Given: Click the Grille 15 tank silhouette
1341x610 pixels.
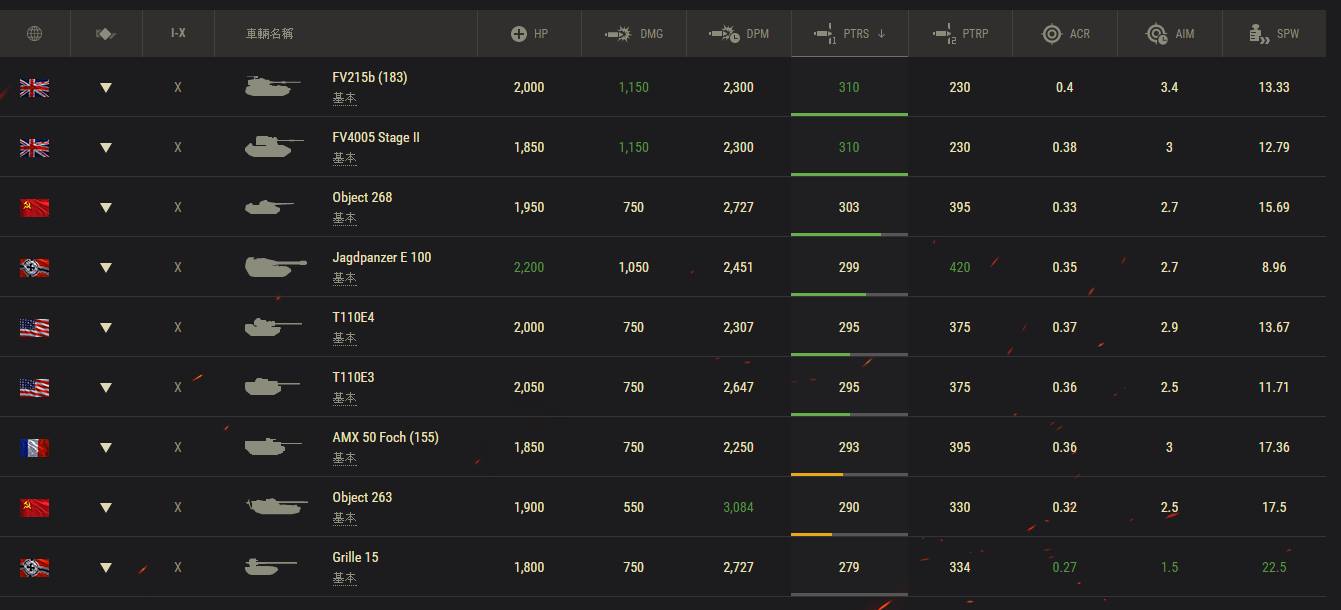Looking at the screenshot, I should (x=271, y=567).
